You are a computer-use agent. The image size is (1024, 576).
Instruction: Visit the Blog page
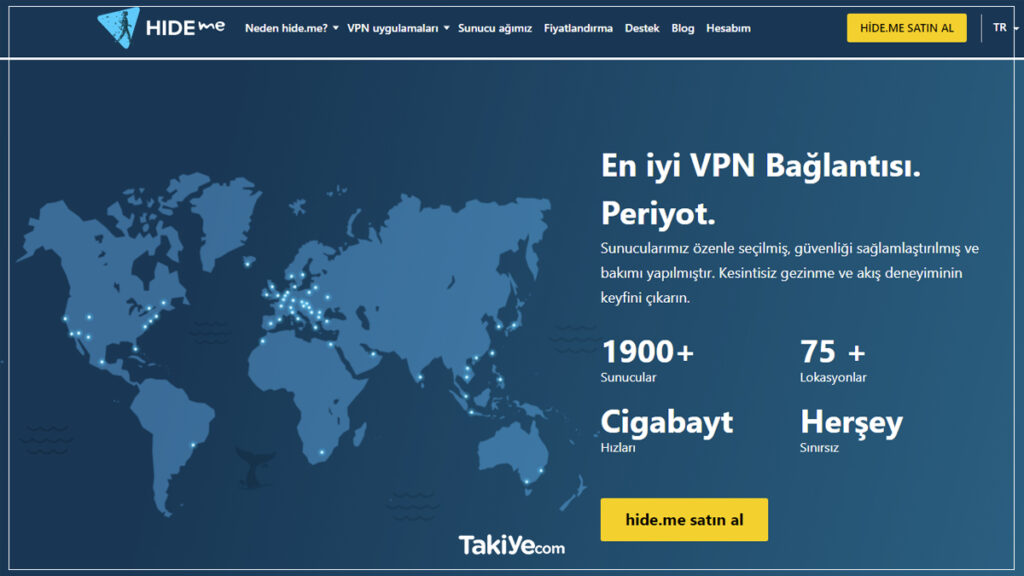(682, 28)
